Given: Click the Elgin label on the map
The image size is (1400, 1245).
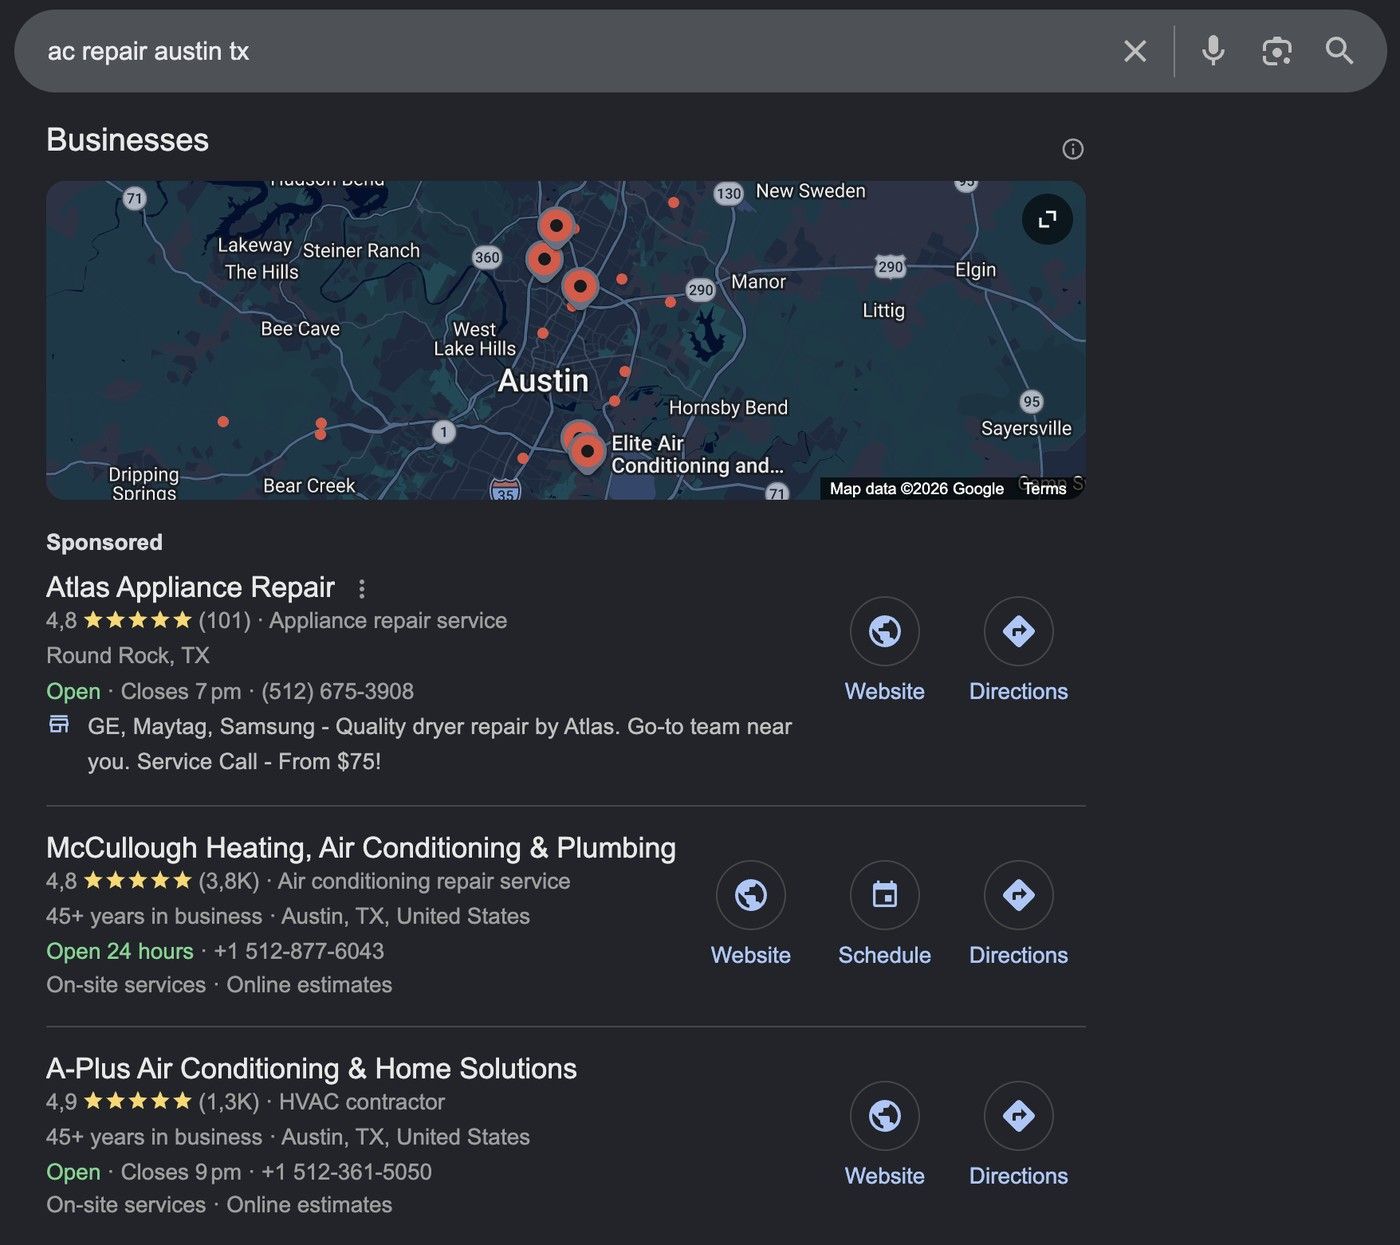Looking at the screenshot, I should pyautogui.click(x=975, y=270).
